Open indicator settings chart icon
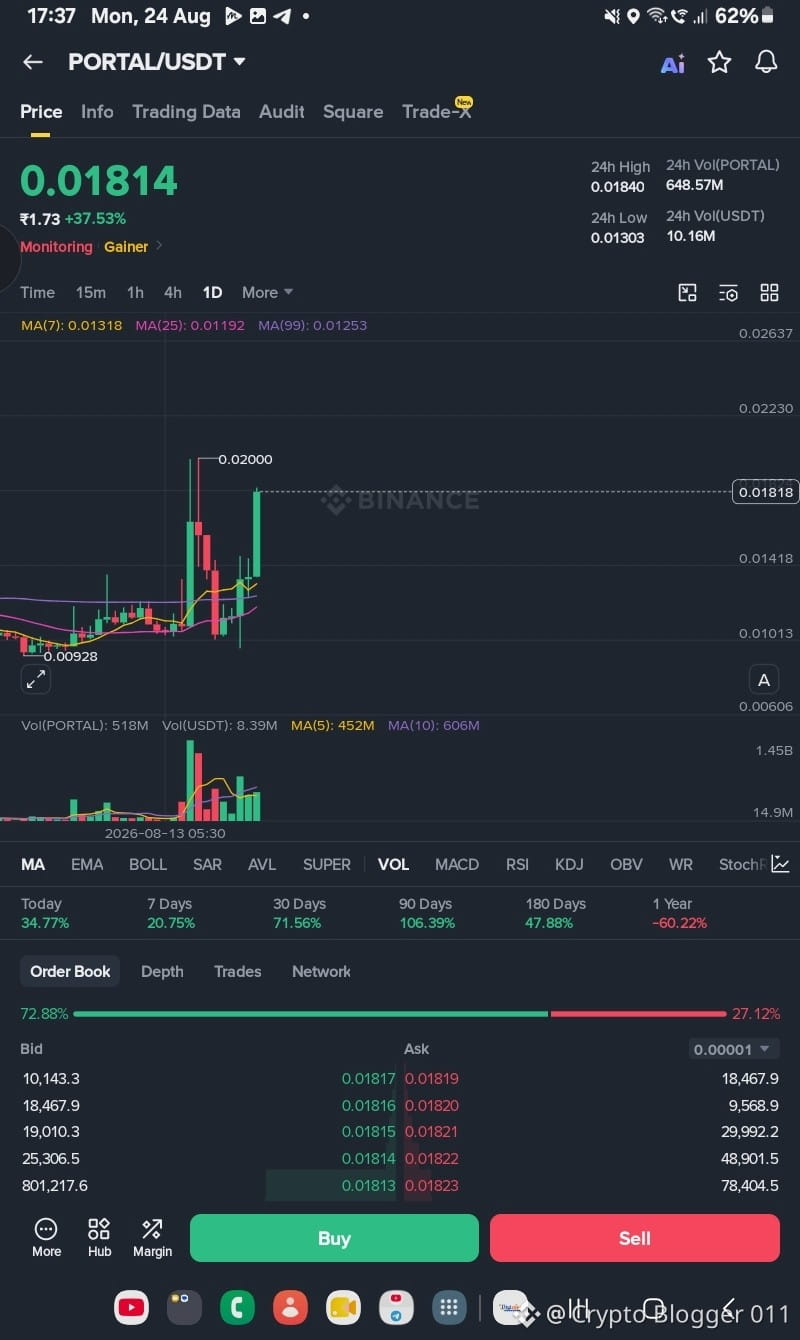The width and height of the screenshot is (800, 1340). pos(780,864)
